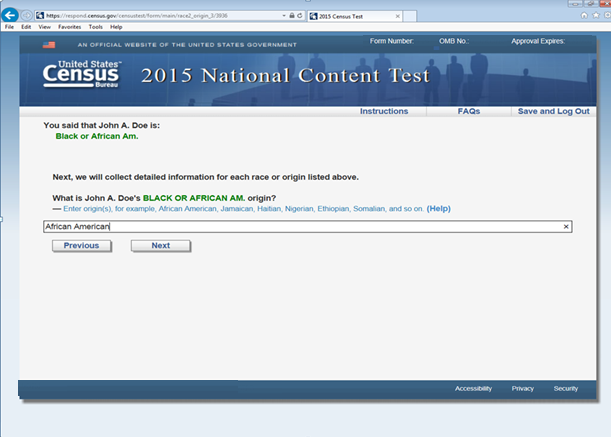Viewport: 611px width, 437px height.
Task: Open a new blank browser tab
Action: coord(409,16)
